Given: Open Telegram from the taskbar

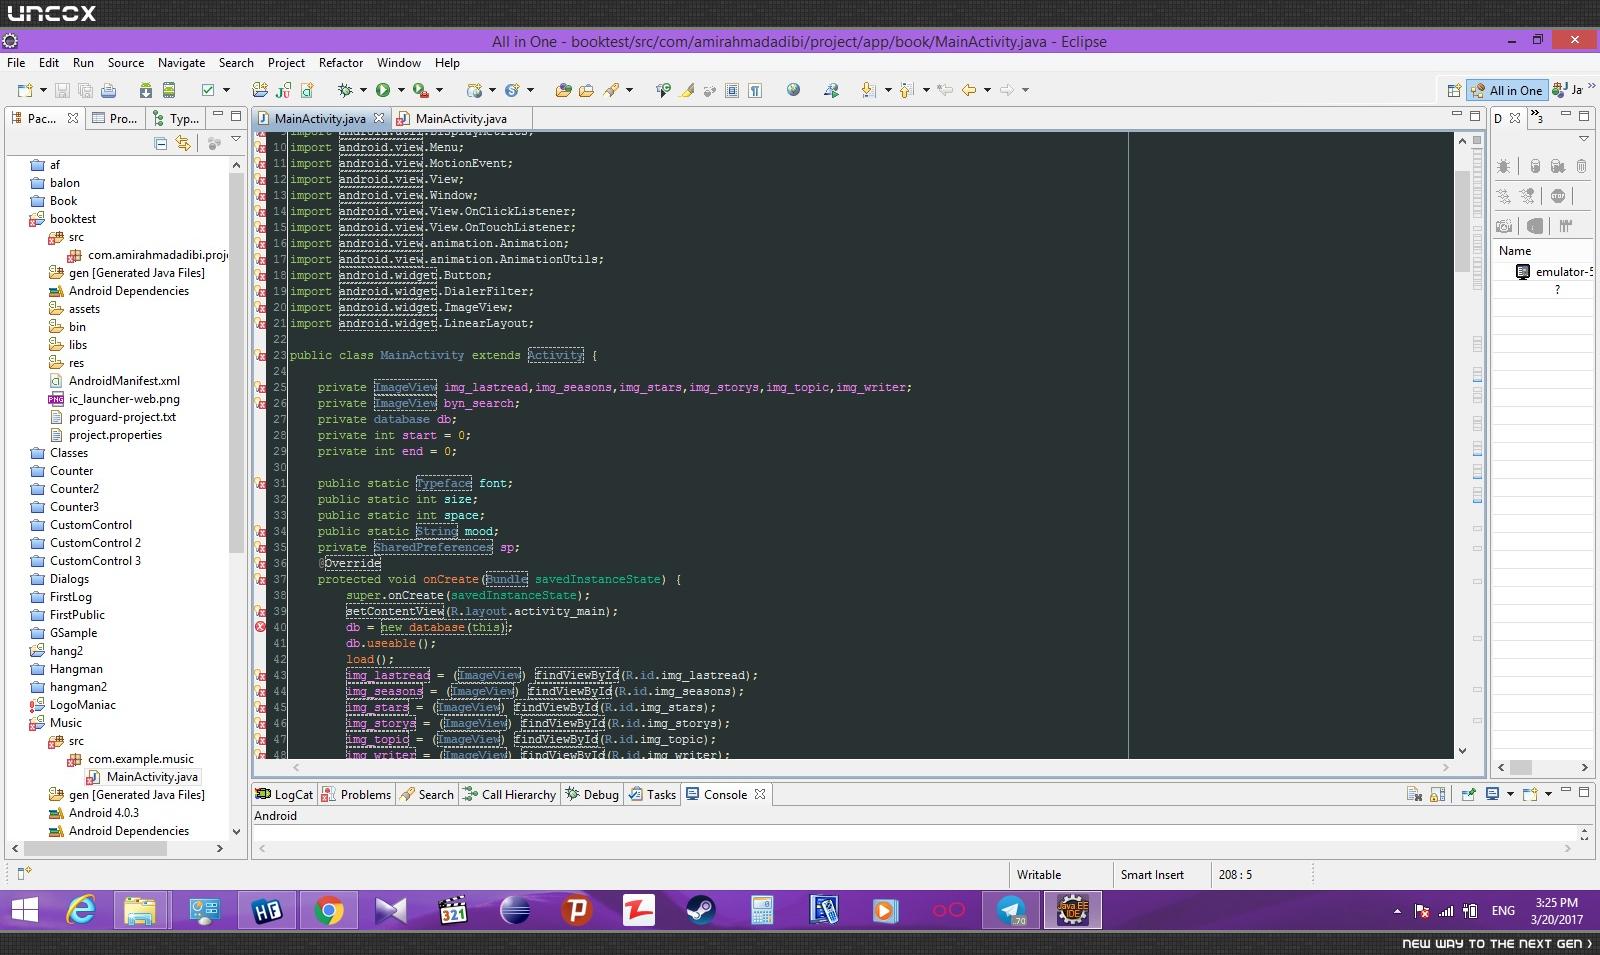Looking at the screenshot, I should (1010, 910).
